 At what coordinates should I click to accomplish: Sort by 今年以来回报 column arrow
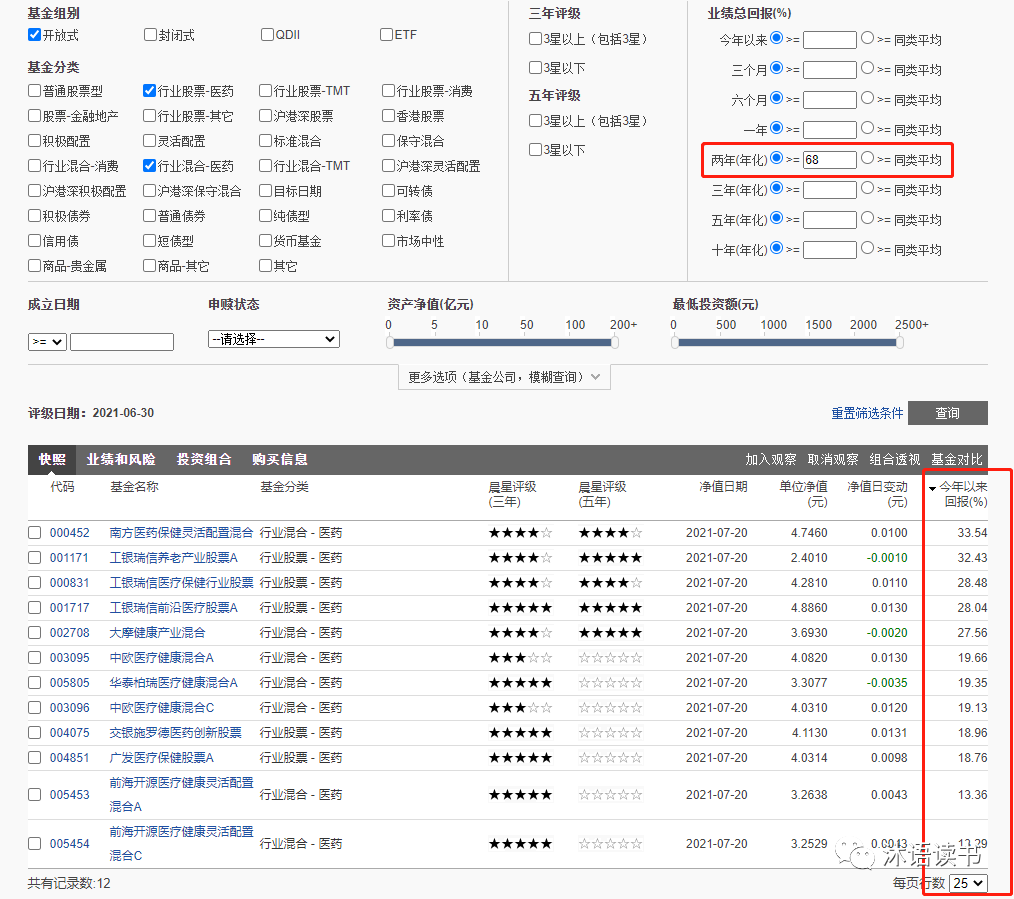[933, 488]
